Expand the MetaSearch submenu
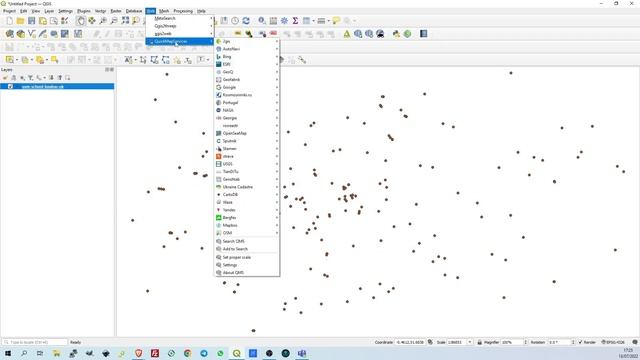 click(x=180, y=18)
